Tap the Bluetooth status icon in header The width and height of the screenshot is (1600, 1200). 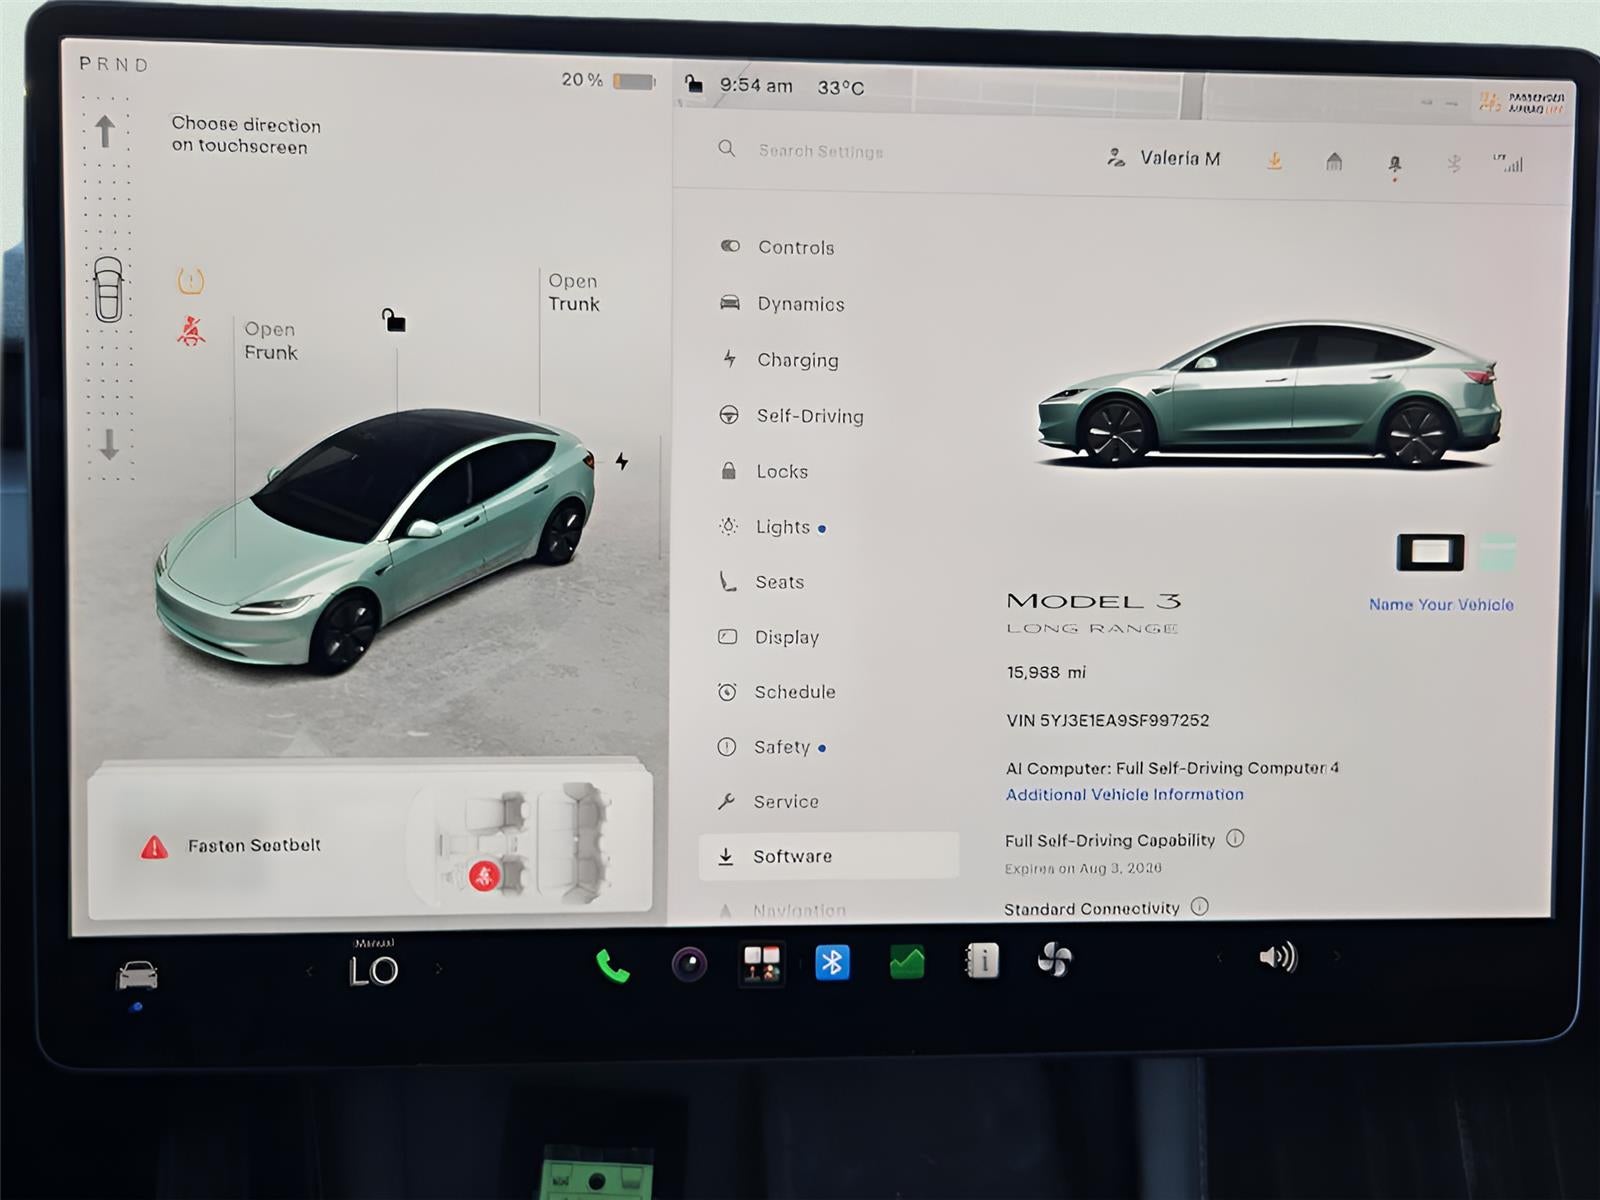click(x=1455, y=164)
